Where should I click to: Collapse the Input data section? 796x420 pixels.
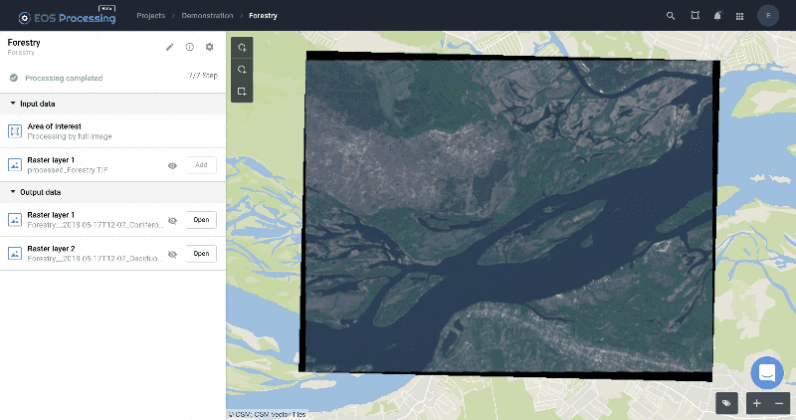[x=13, y=104]
